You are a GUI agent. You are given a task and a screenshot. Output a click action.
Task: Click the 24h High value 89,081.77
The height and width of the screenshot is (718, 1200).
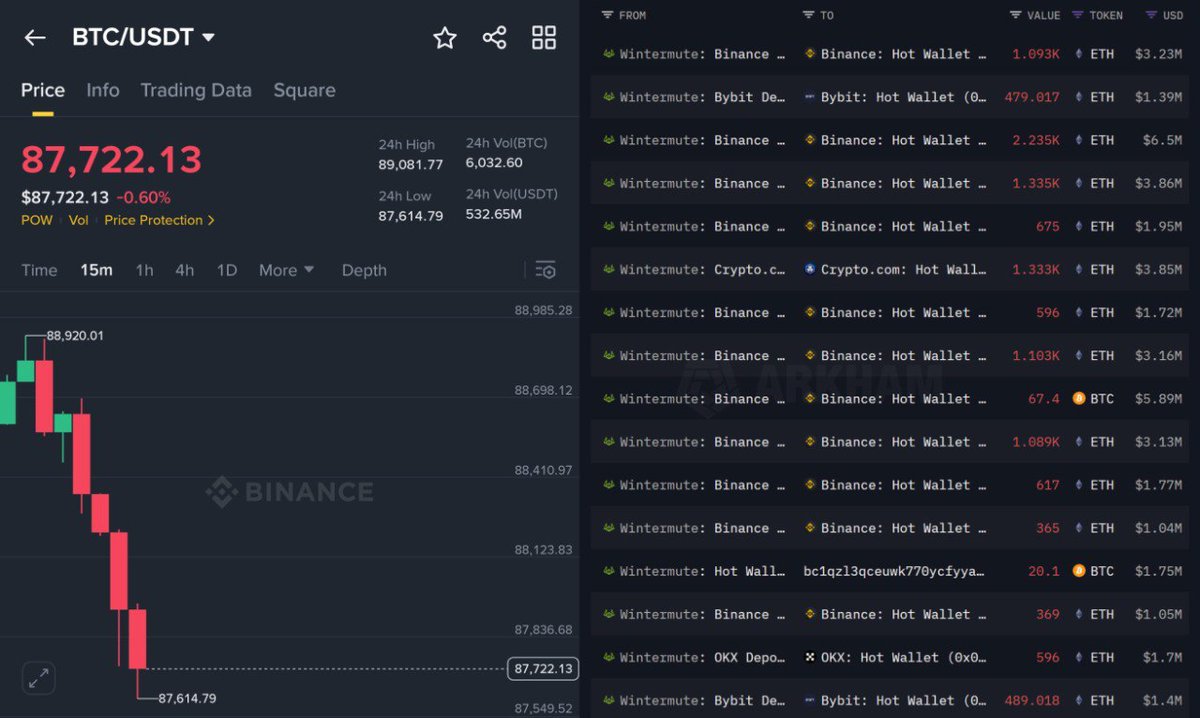410,164
